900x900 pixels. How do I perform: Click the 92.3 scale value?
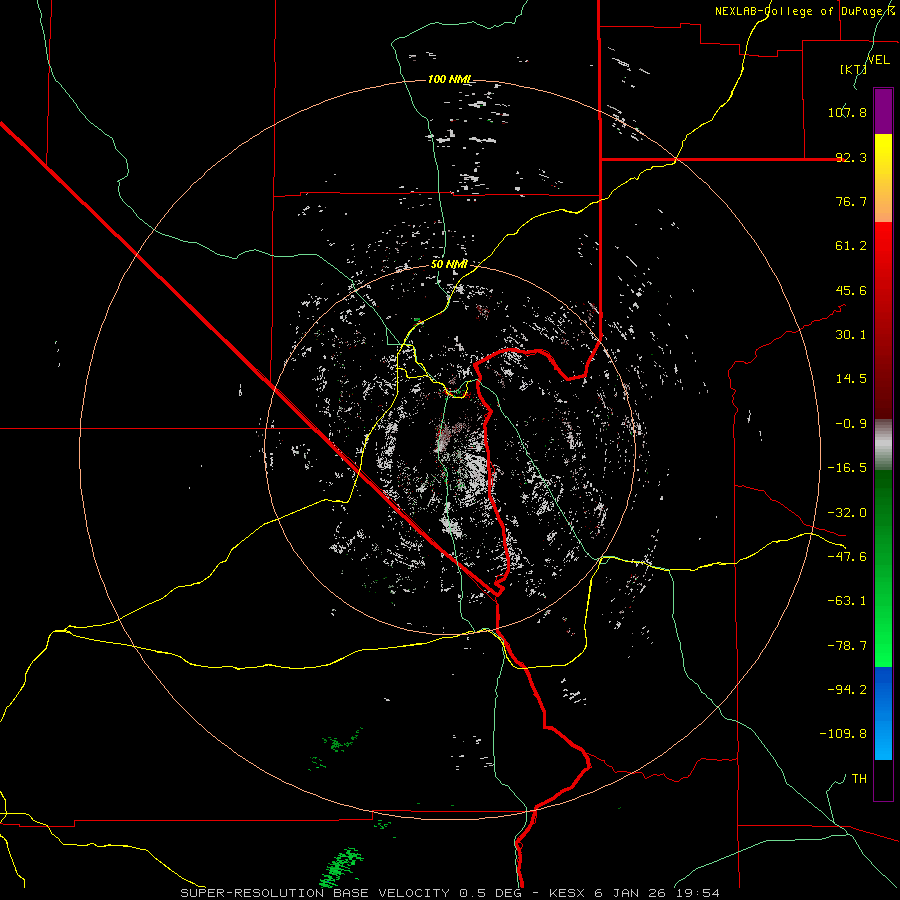851,157
